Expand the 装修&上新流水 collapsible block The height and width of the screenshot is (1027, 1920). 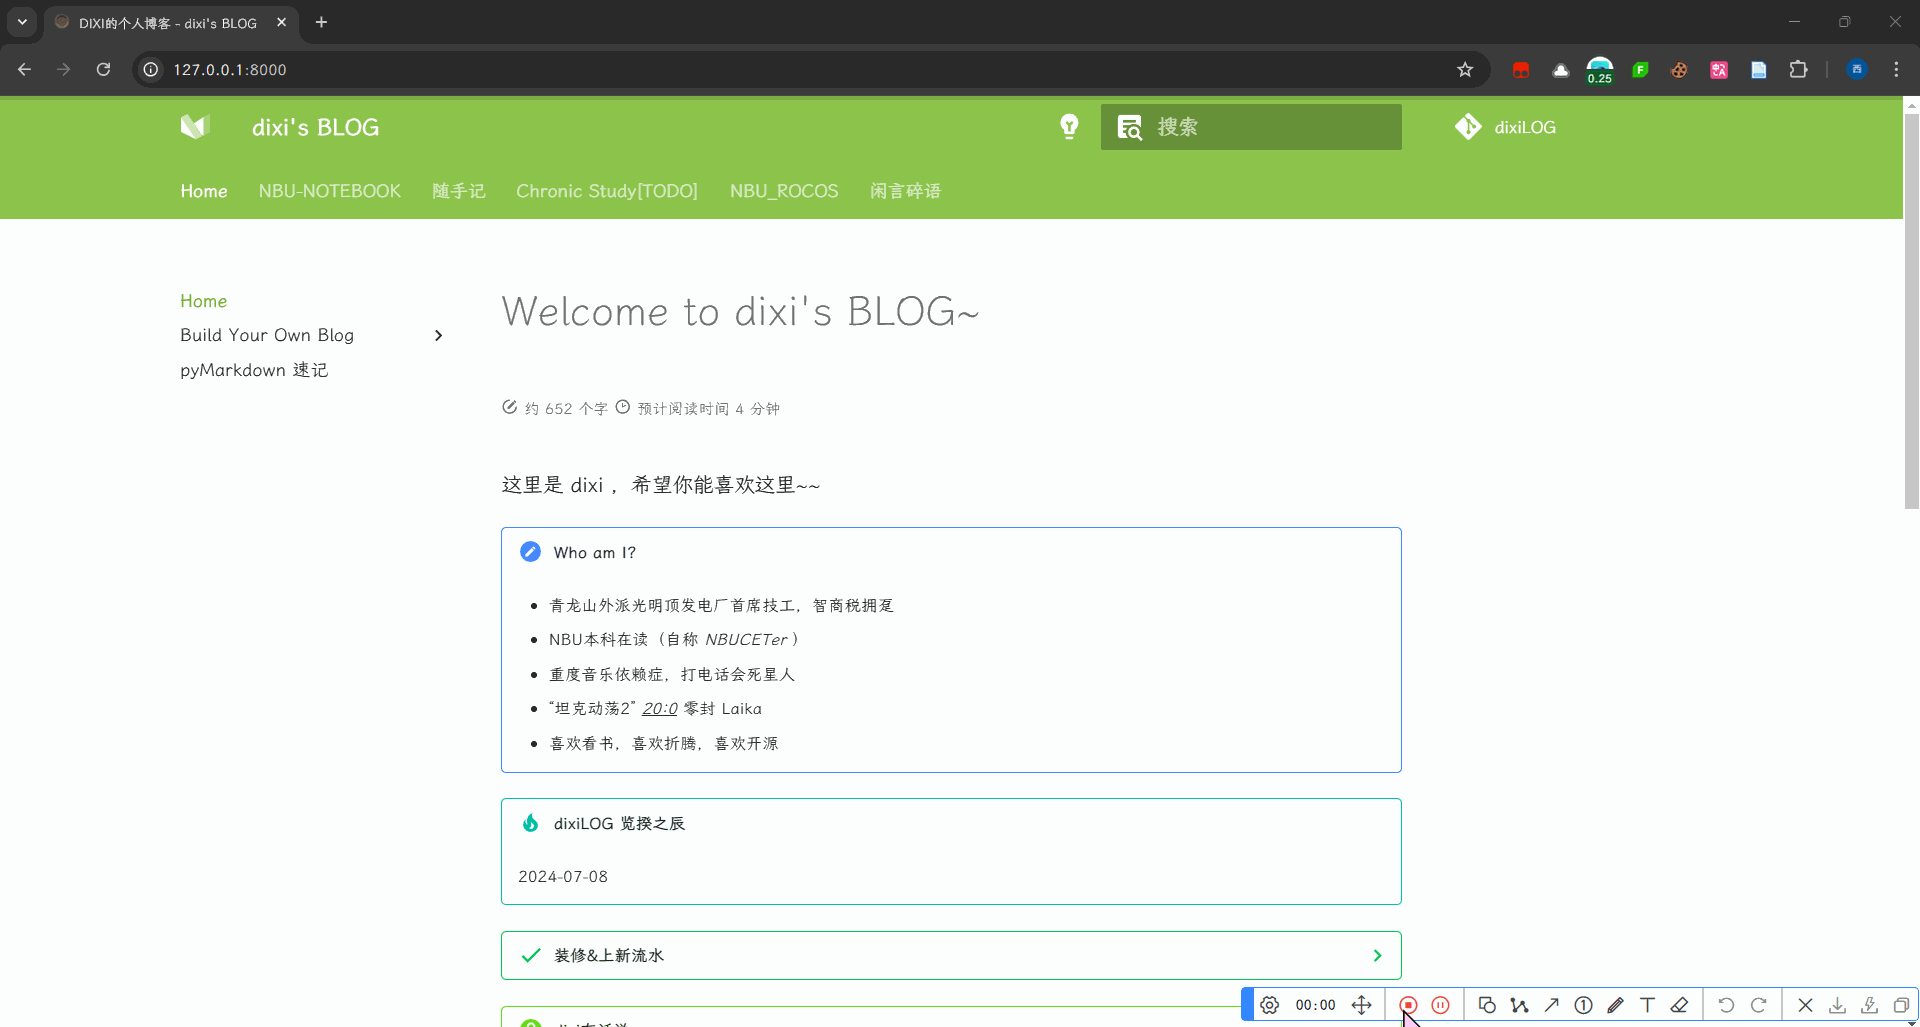(x=951, y=955)
